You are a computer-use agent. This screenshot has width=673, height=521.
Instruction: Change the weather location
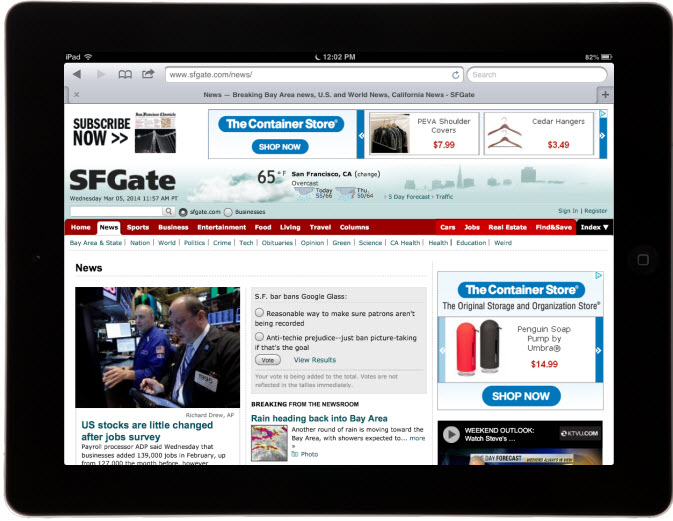tap(367, 174)
